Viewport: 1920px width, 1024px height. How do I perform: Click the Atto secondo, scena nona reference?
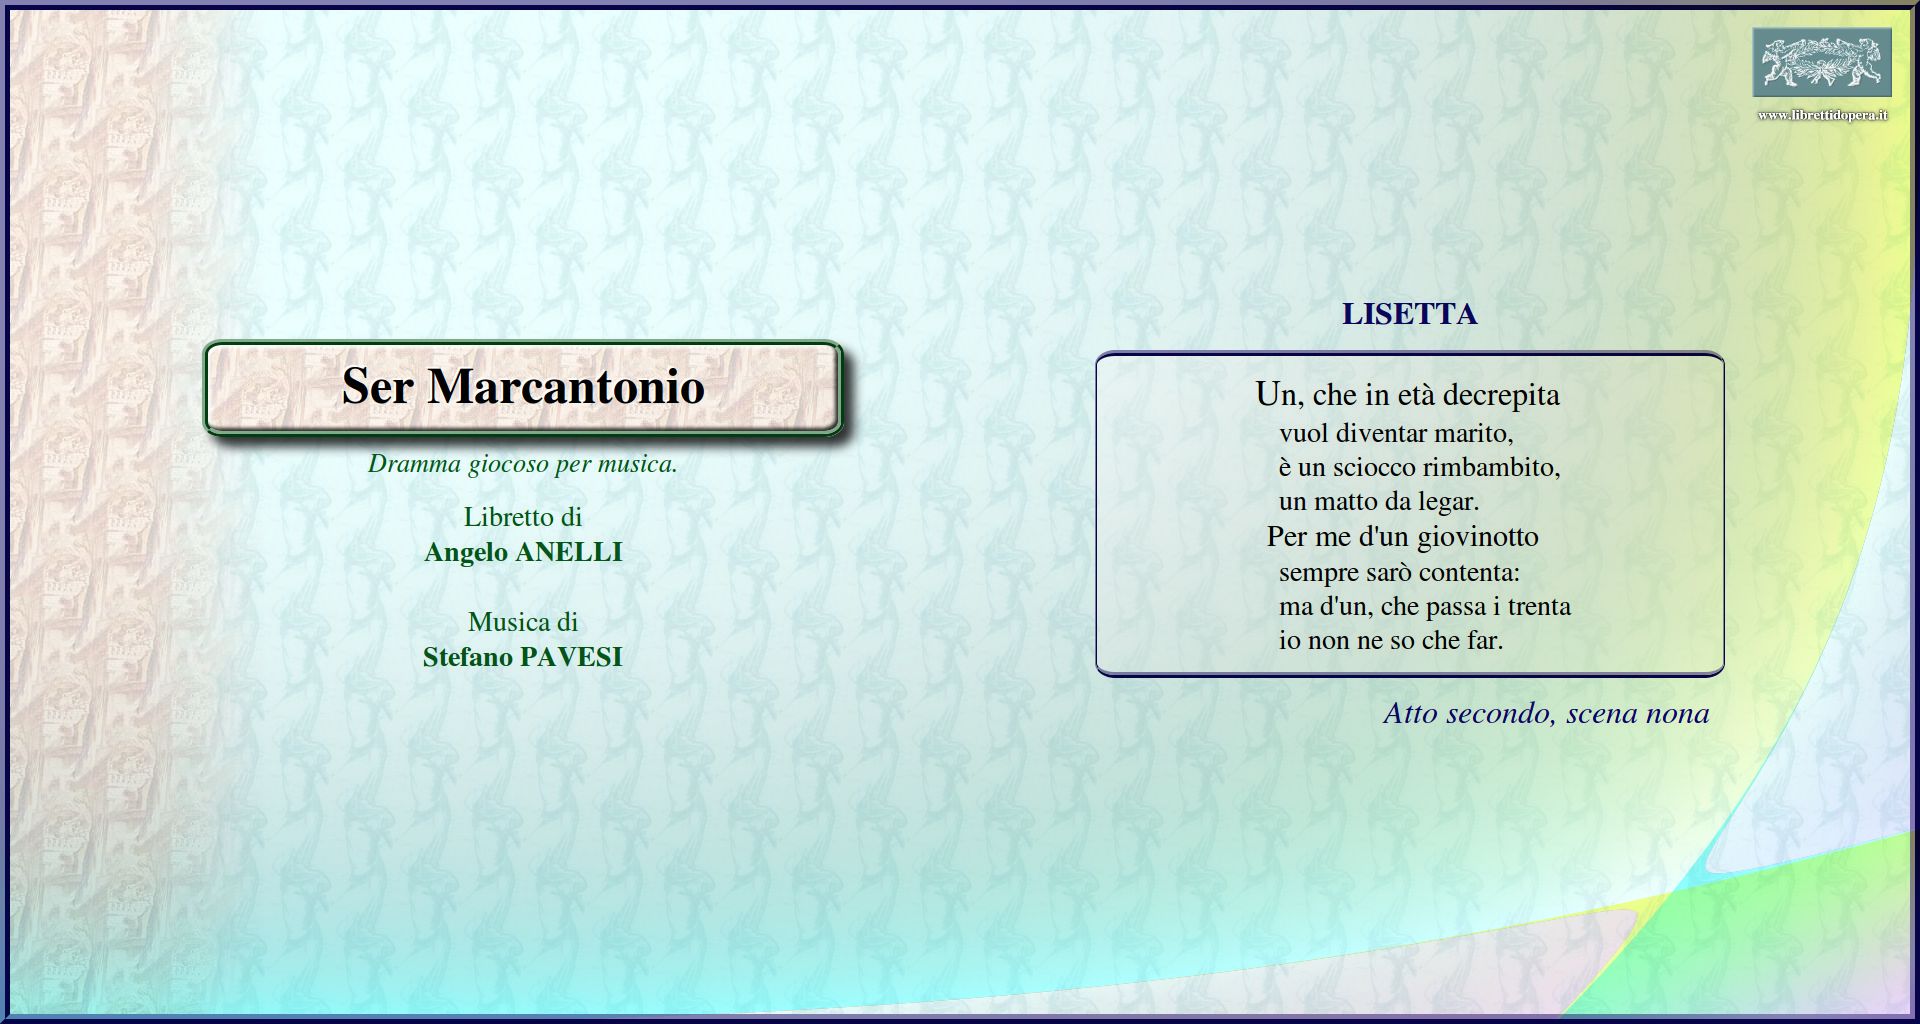(1546, 714)
